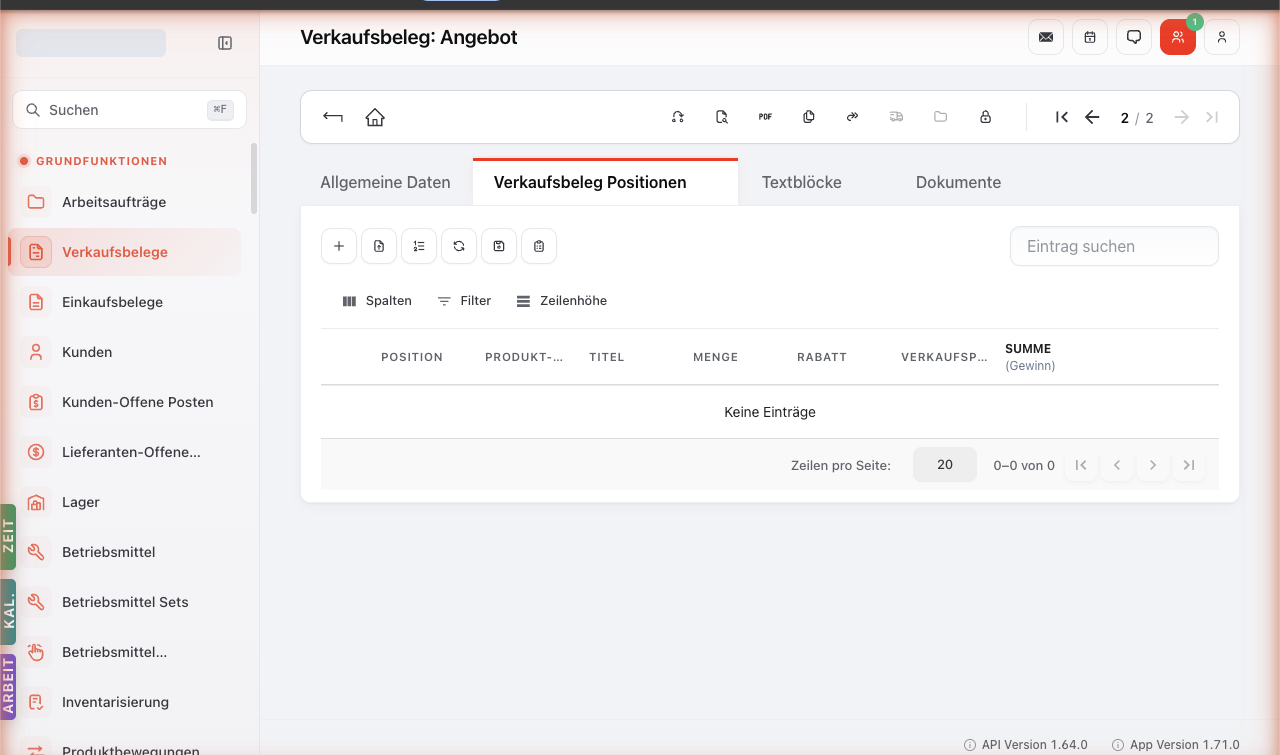Open Kunden-Offene Posten in the sidebar
1280x755 pixels.
(x=125, y=402)
